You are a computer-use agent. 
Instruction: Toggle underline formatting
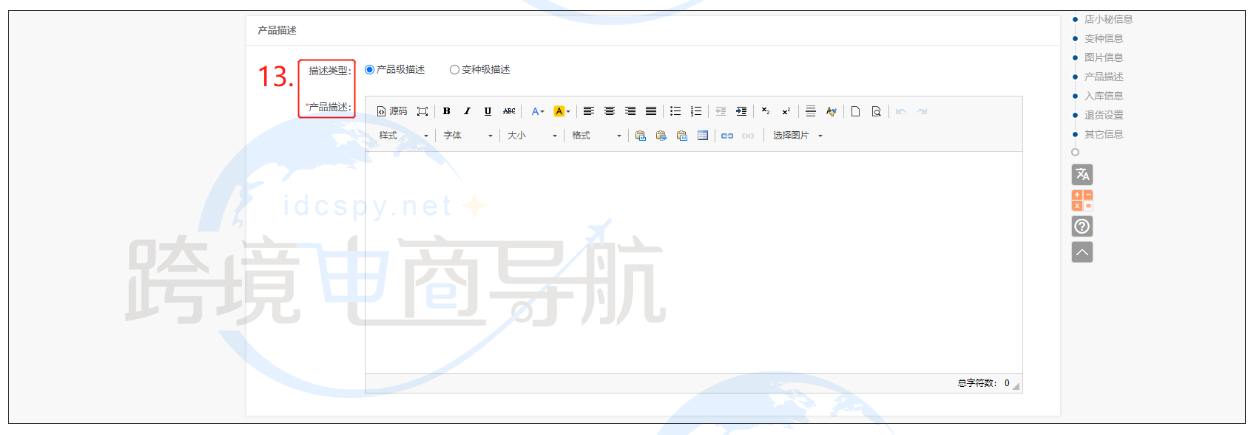[488, 111]
